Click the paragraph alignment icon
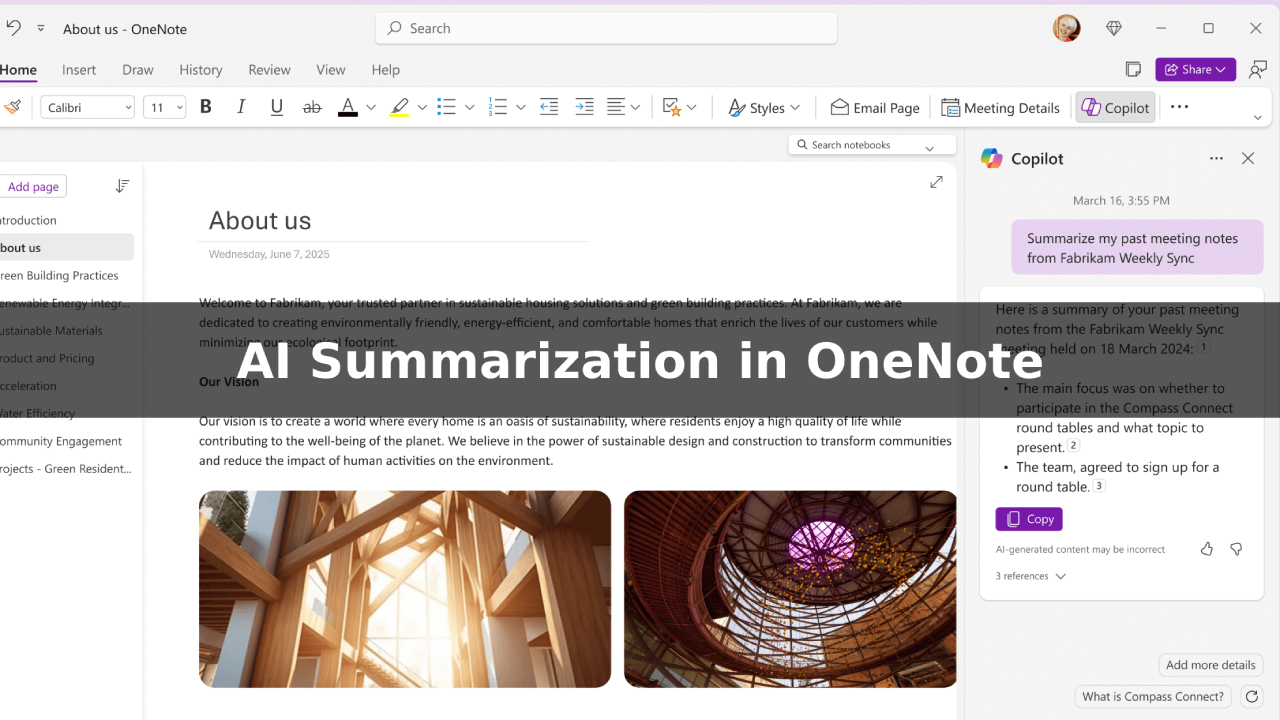This screenshot has width=1280, height=720. [x=616, y=107]
